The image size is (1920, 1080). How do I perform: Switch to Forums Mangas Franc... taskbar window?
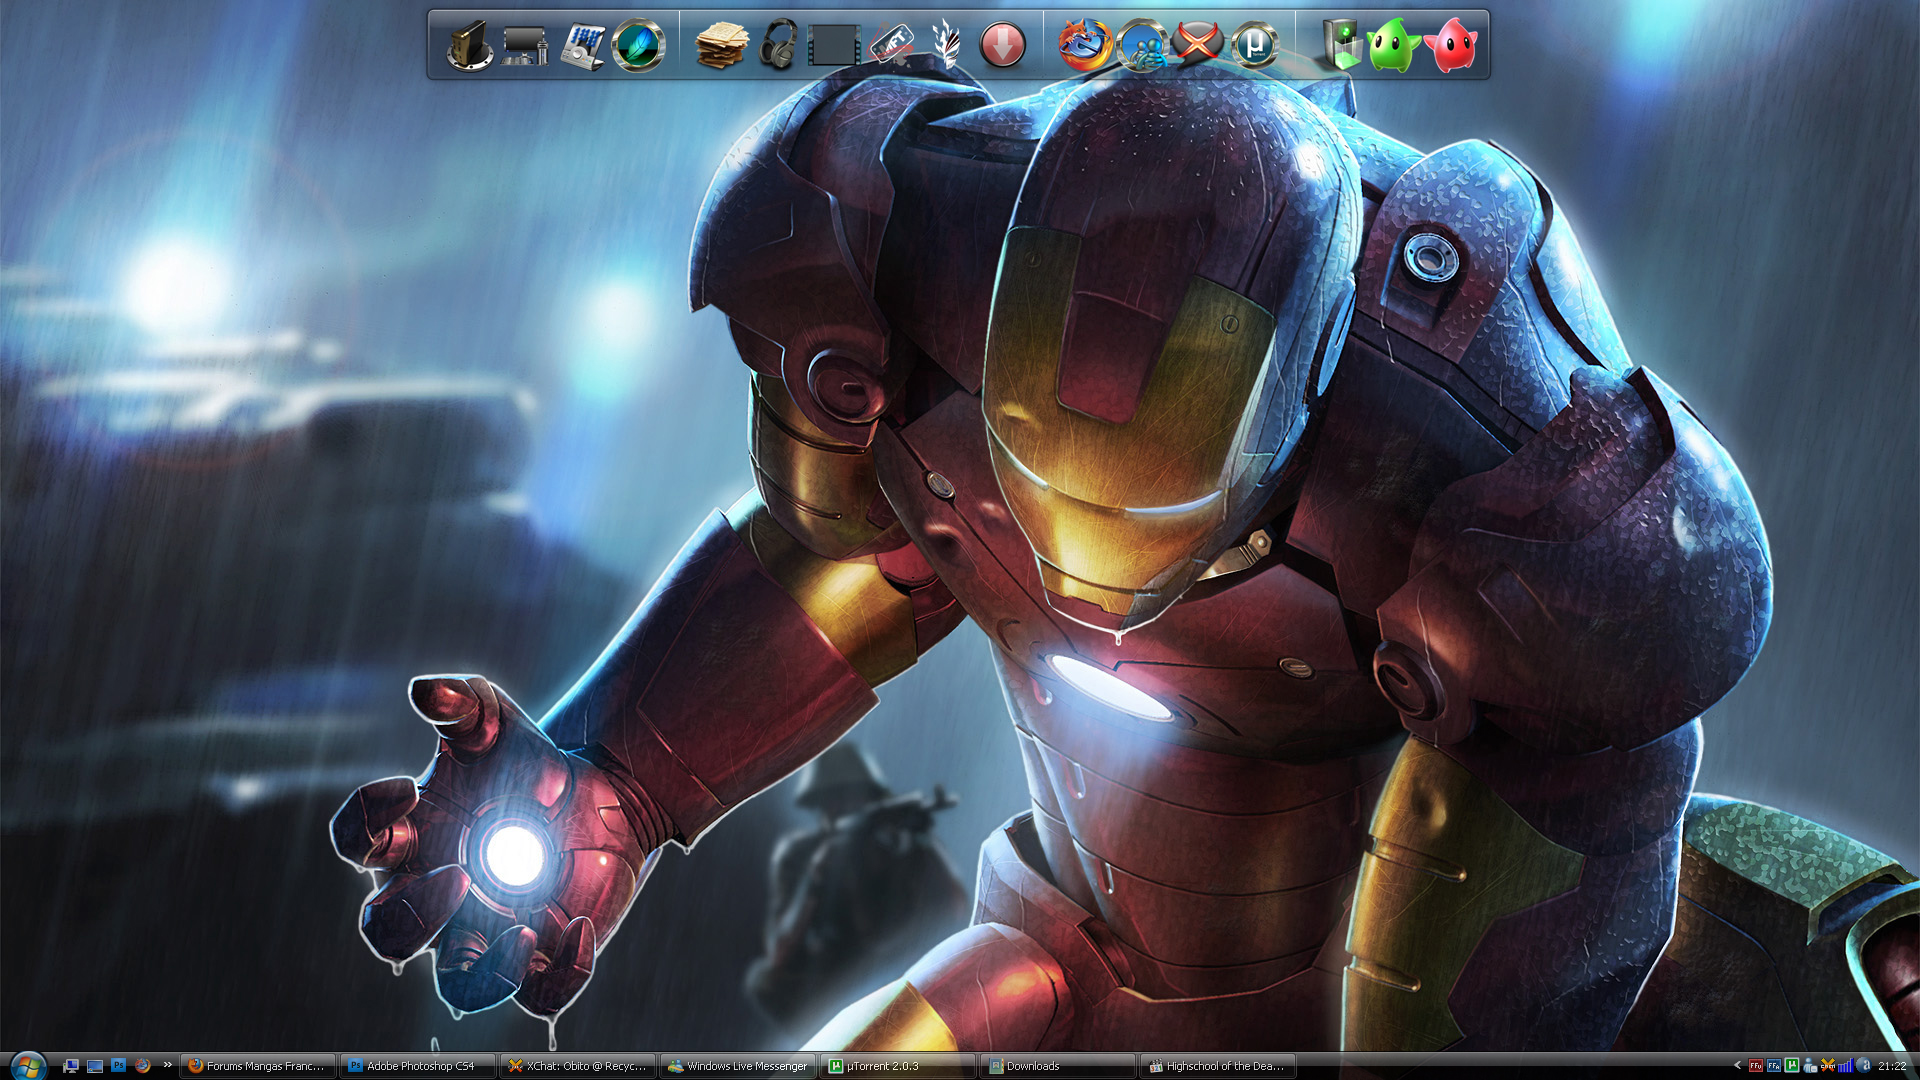click(258, 1066)
